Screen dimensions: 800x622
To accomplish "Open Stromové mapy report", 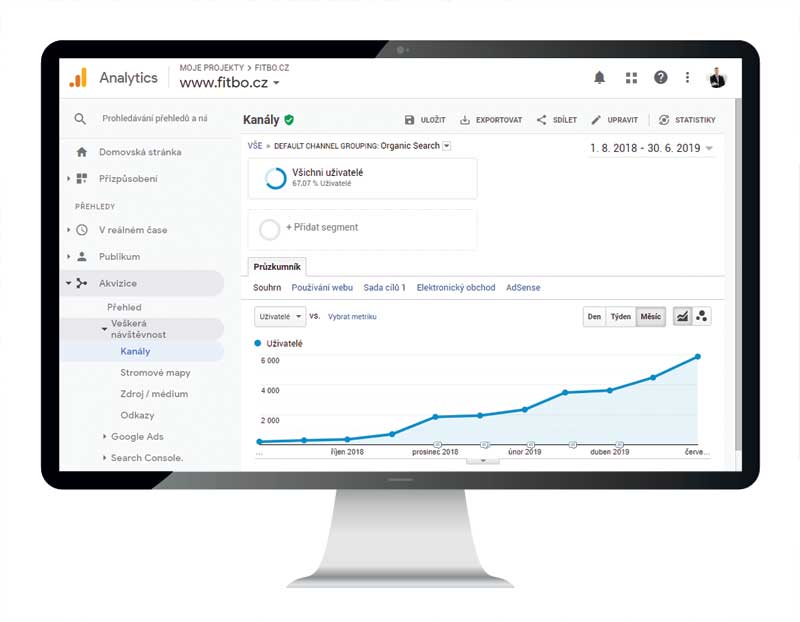I will [x=155, y=373].
